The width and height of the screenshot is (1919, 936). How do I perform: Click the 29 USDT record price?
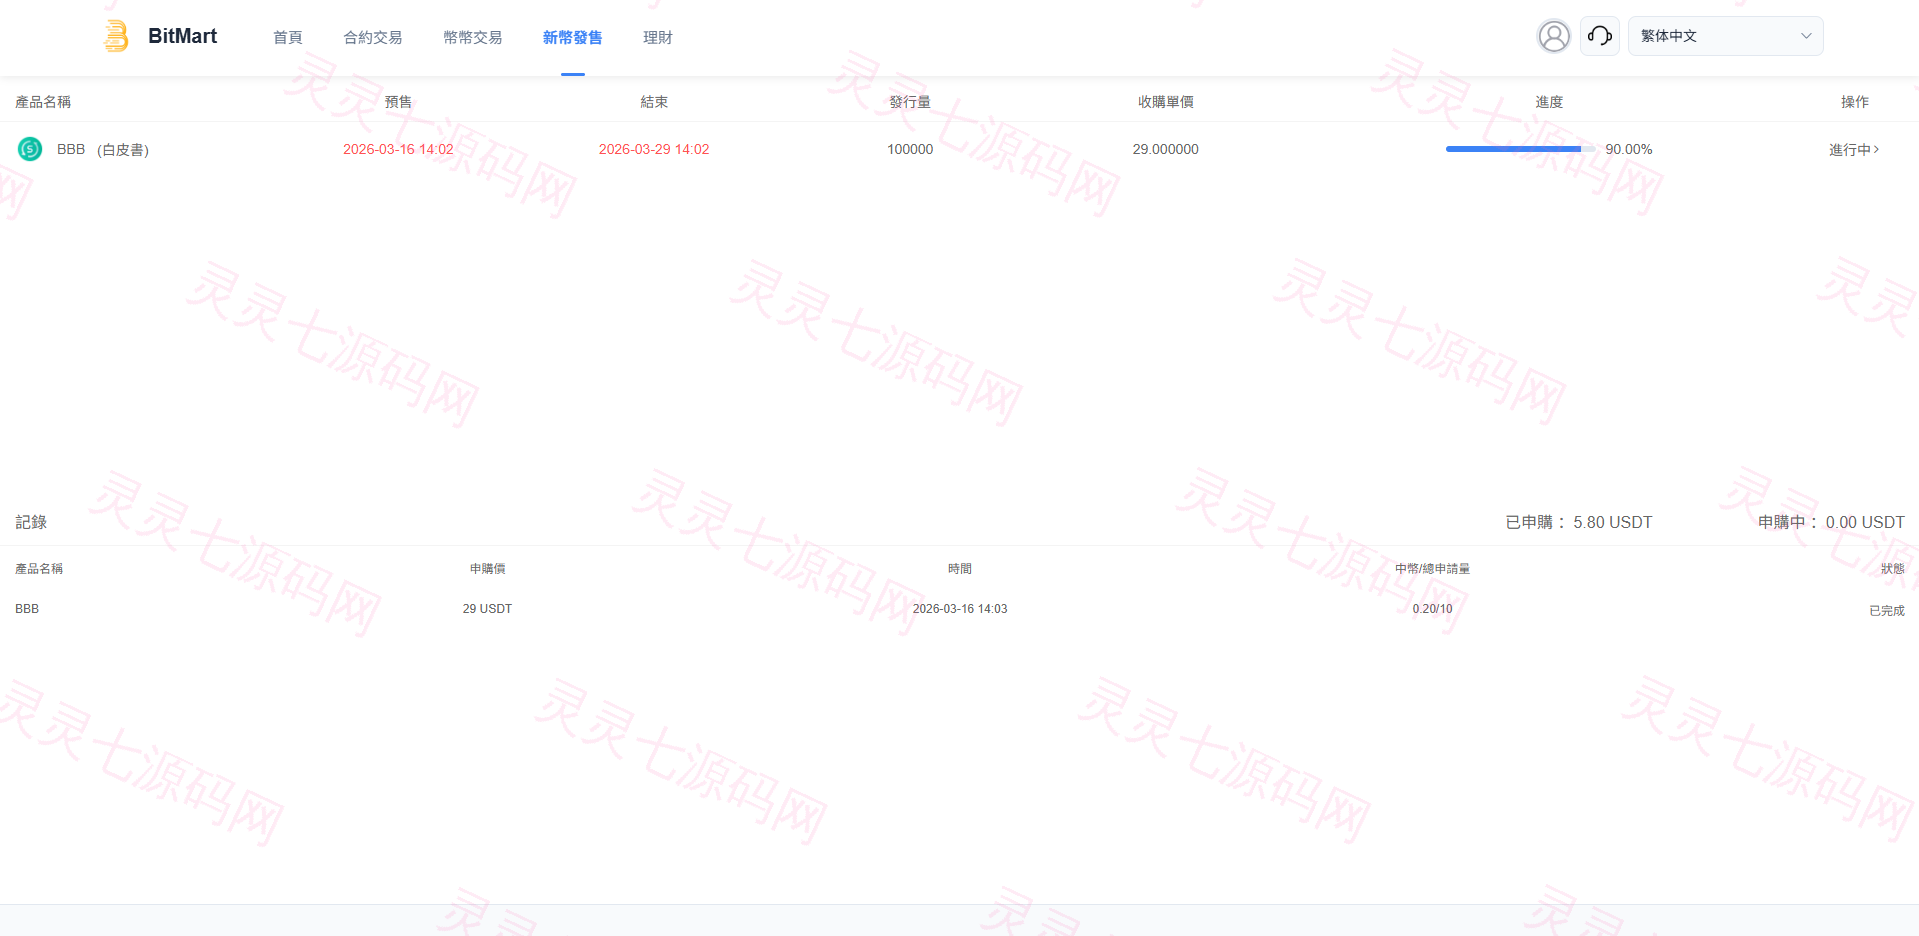pyautogui.click(x=487, y=609)
